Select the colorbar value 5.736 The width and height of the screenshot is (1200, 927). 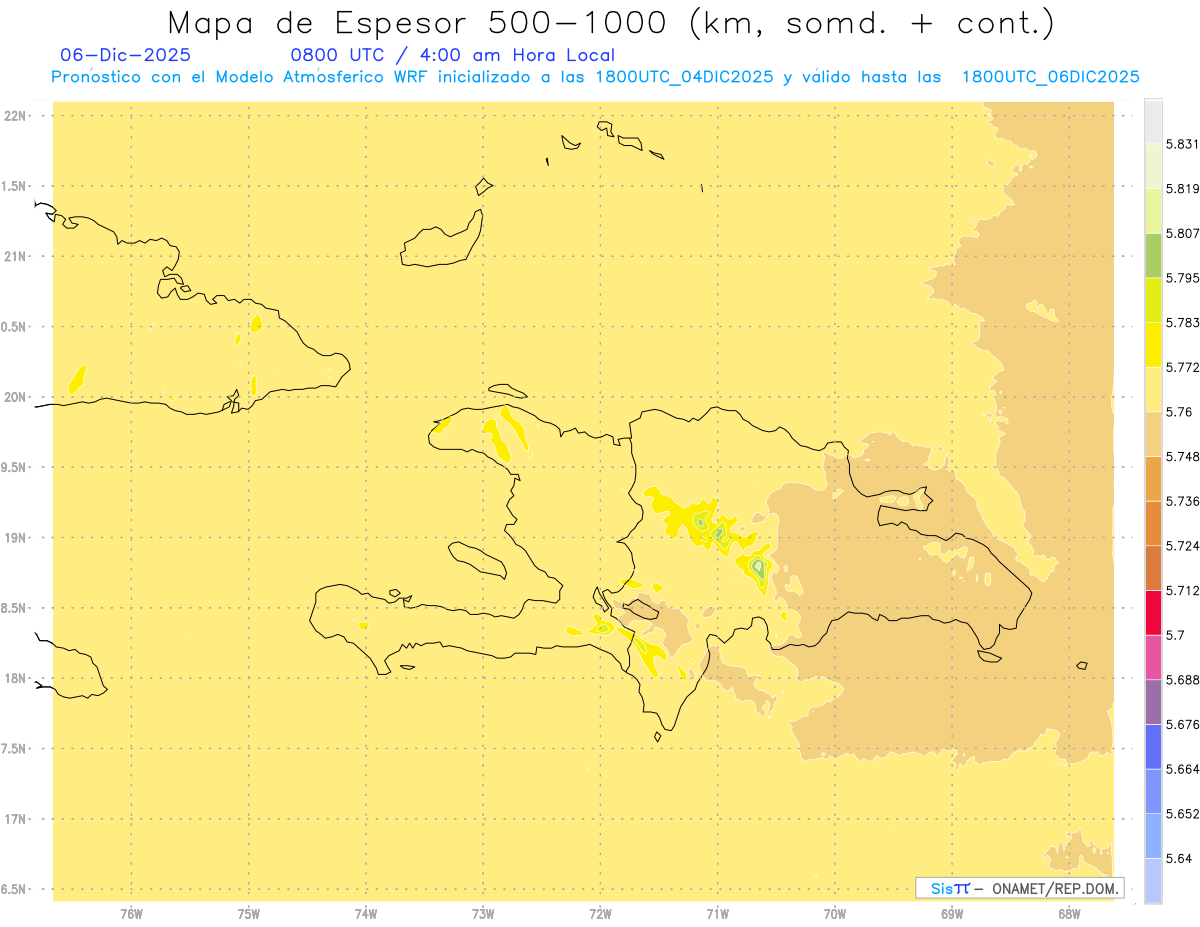[x=1182, y=501]
